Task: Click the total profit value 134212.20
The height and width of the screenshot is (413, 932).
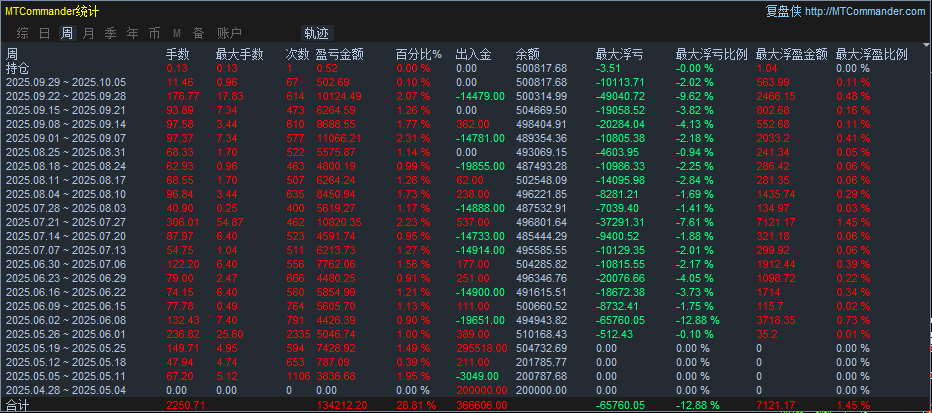Action: point(341,405)
